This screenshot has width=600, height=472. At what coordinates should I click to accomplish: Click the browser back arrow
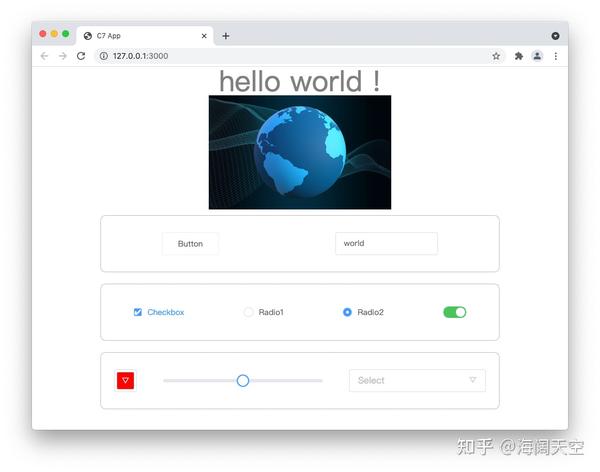[44, 56]
